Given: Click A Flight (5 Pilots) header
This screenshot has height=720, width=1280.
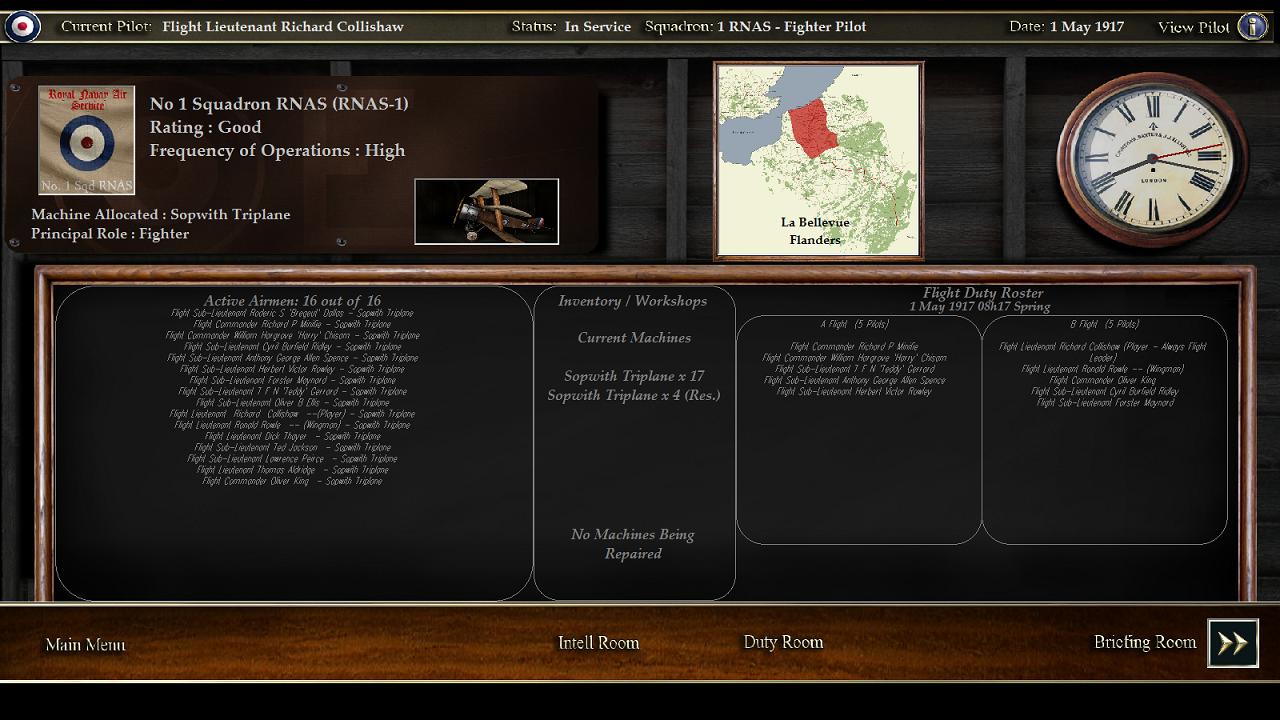Looking at the screenshot, I should (854, 324).
